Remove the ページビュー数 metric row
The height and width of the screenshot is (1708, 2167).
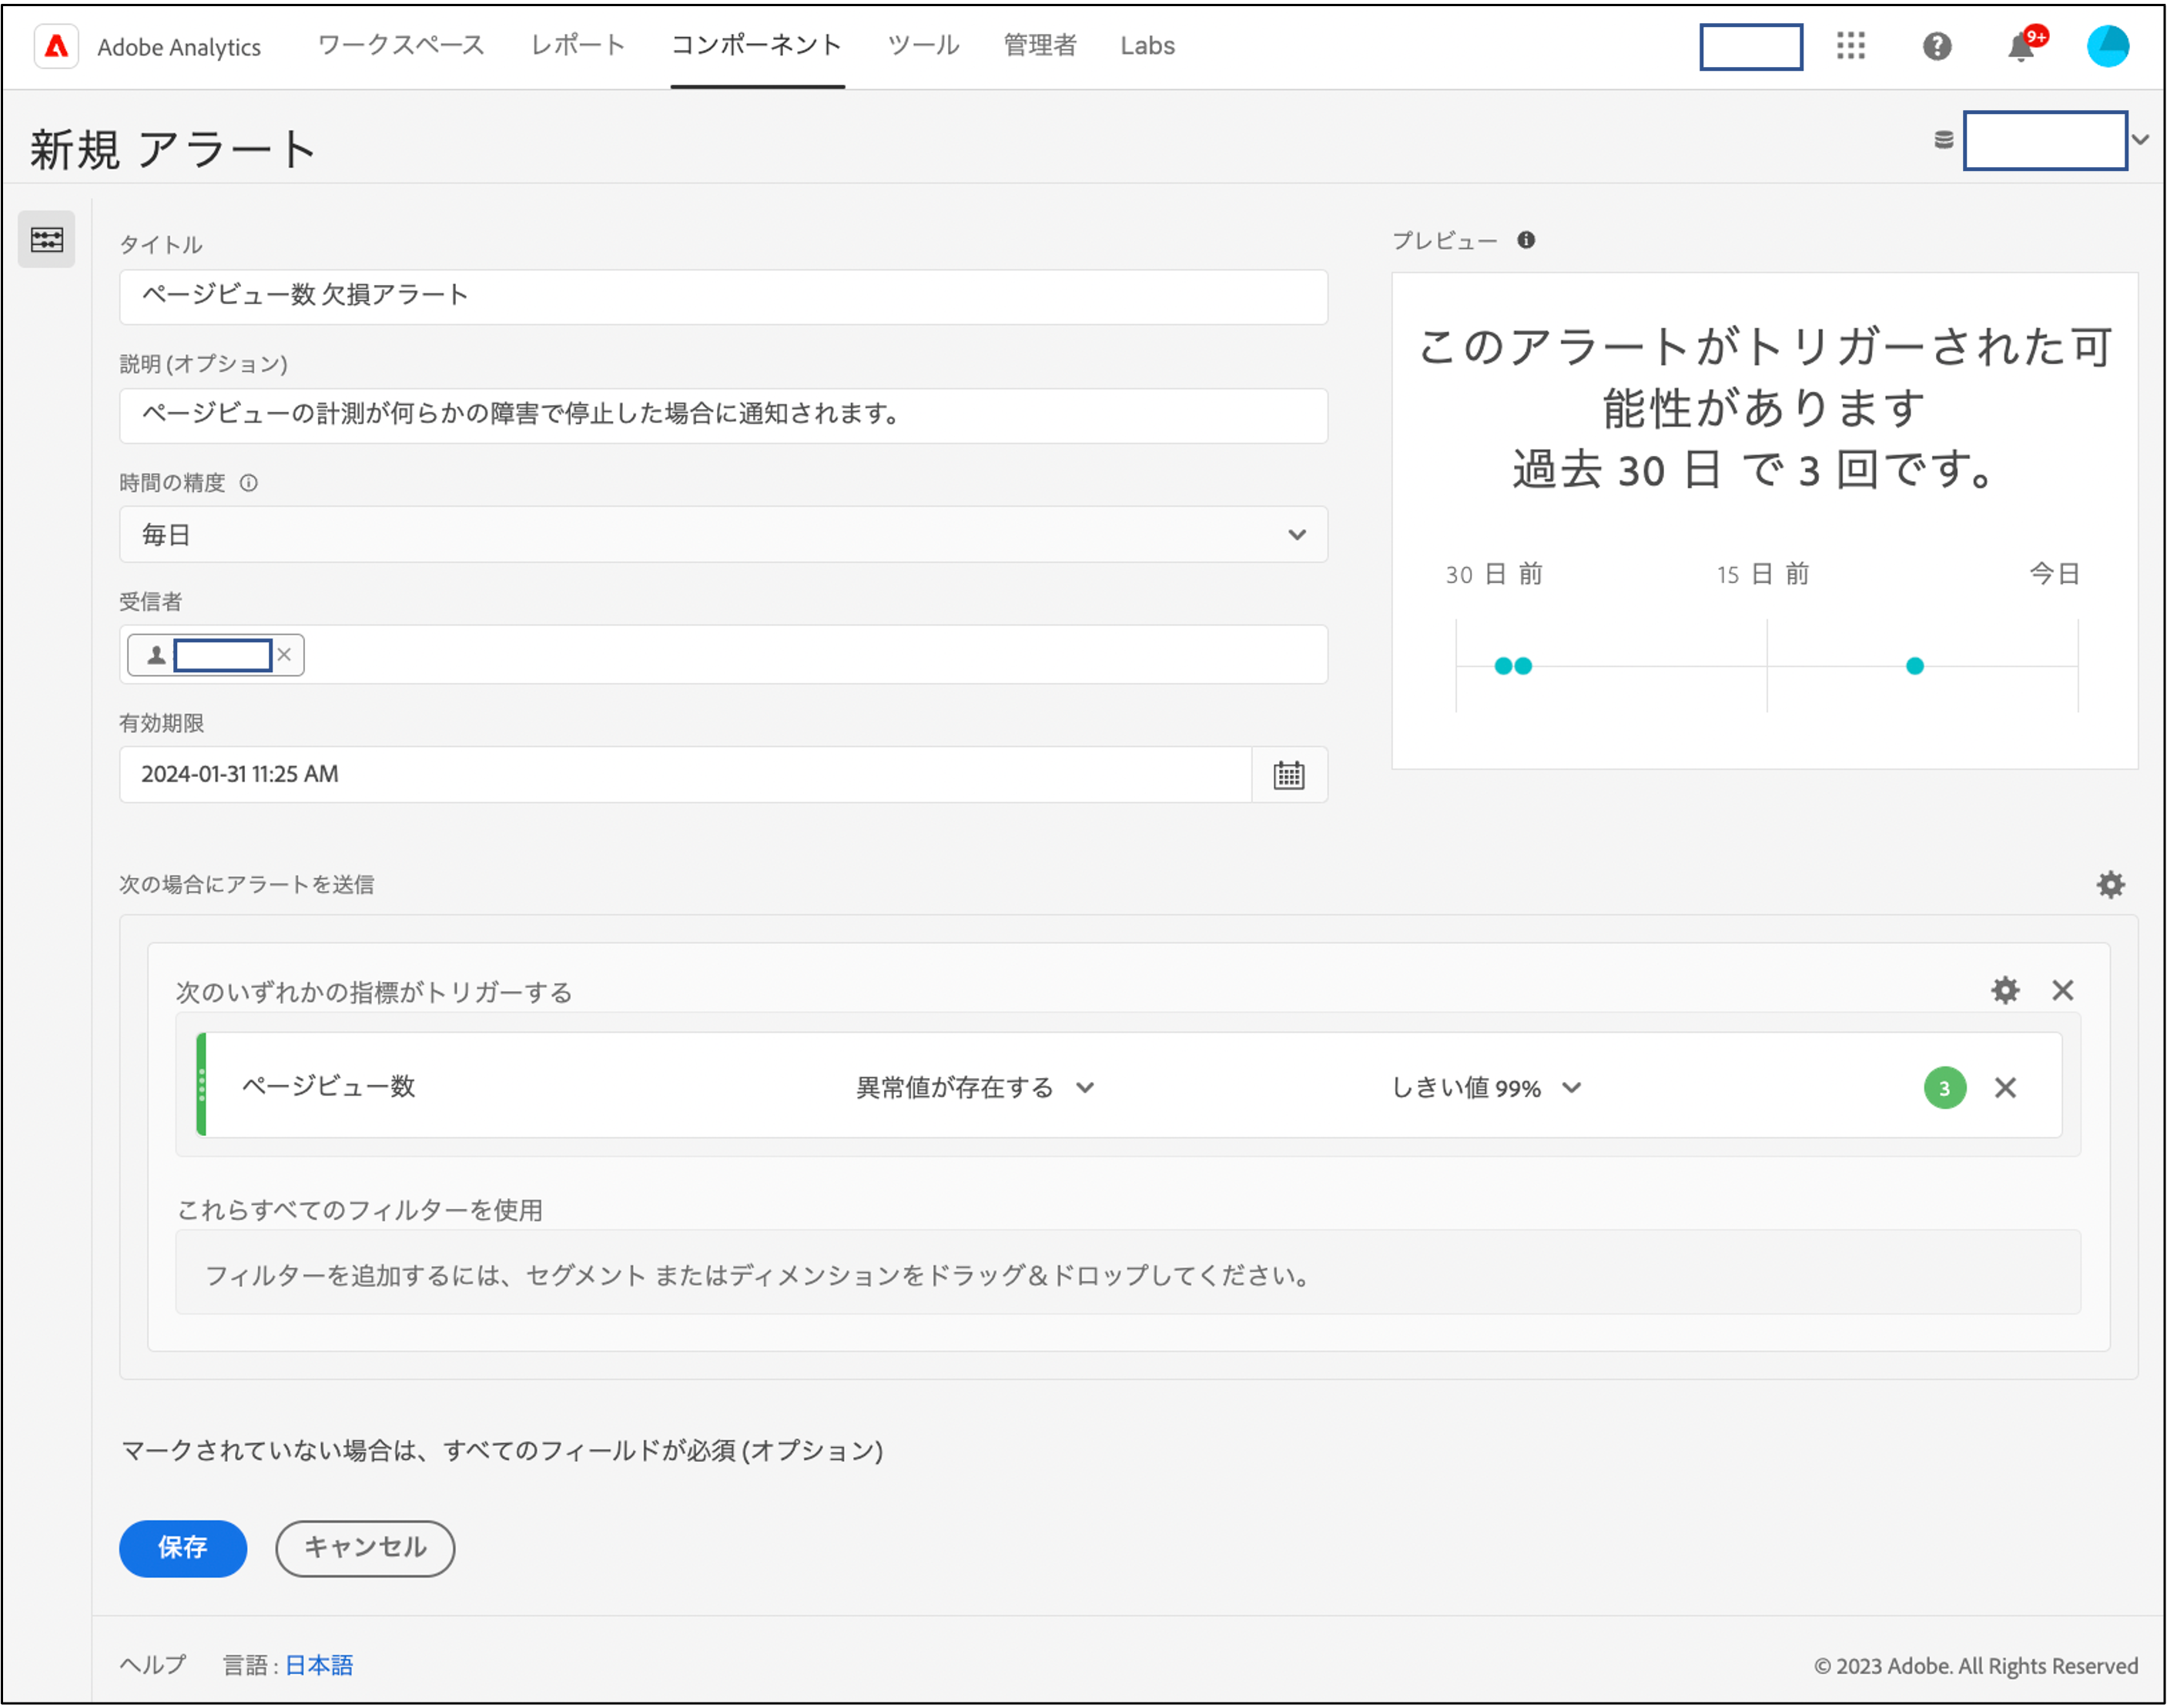coord(2004,1088)
